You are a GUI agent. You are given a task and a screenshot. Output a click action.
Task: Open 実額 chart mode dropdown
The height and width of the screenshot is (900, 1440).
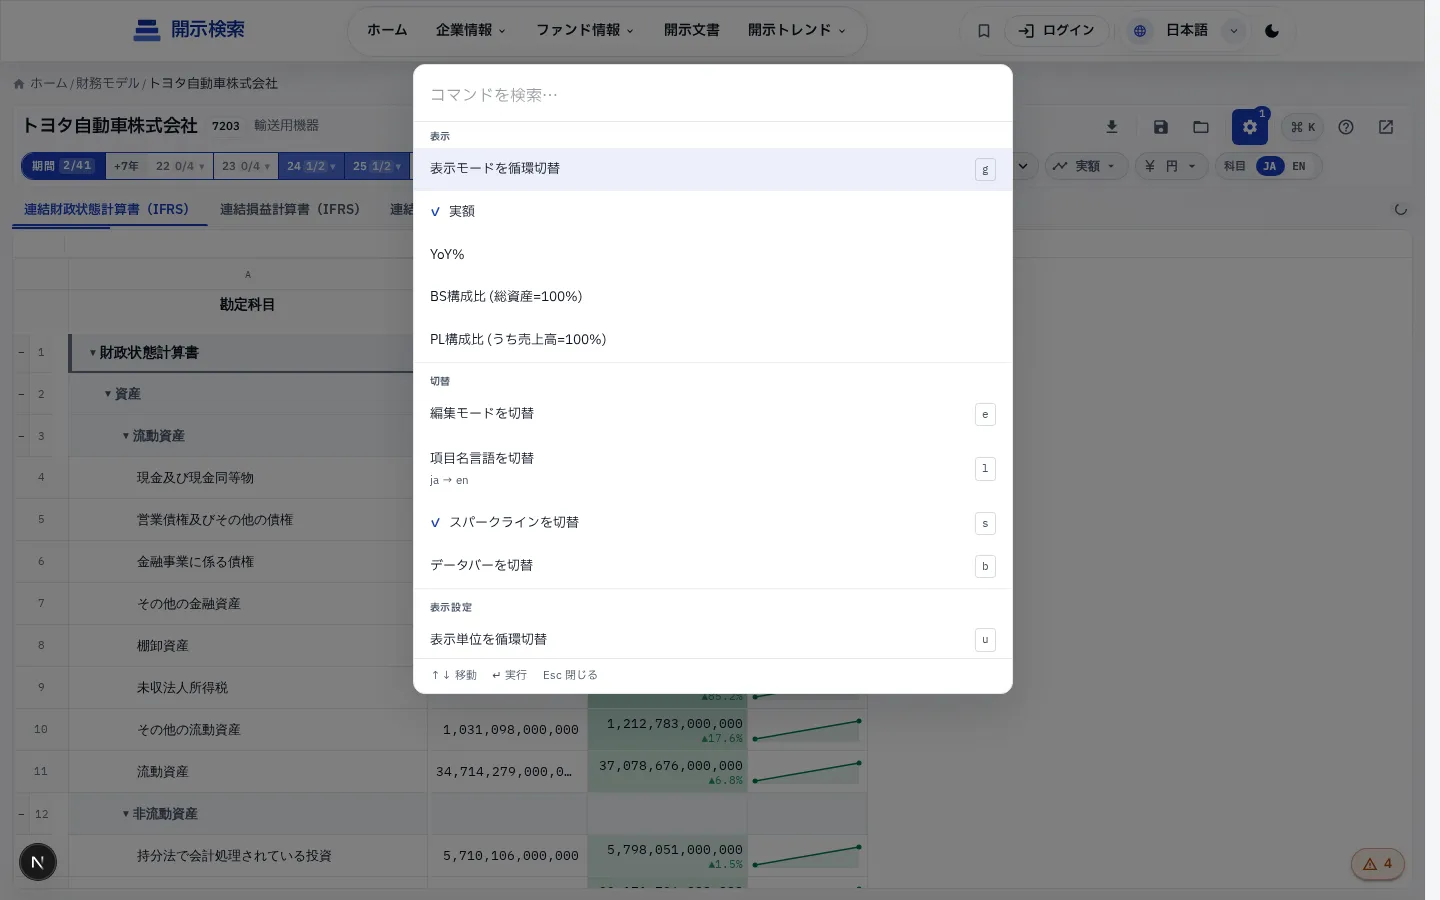pyautogui.click(x=1087, y=166)
